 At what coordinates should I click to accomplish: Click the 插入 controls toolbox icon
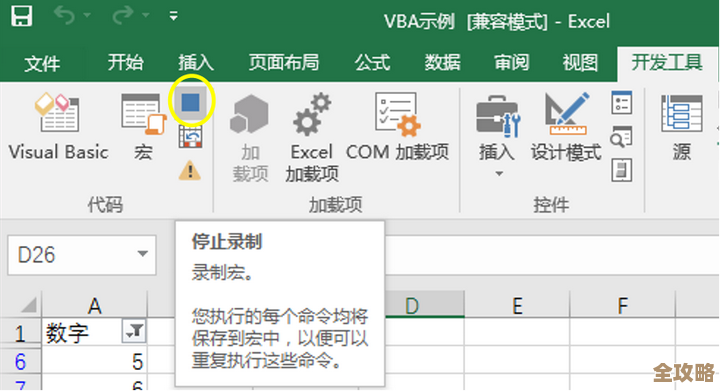click(498, 116)
